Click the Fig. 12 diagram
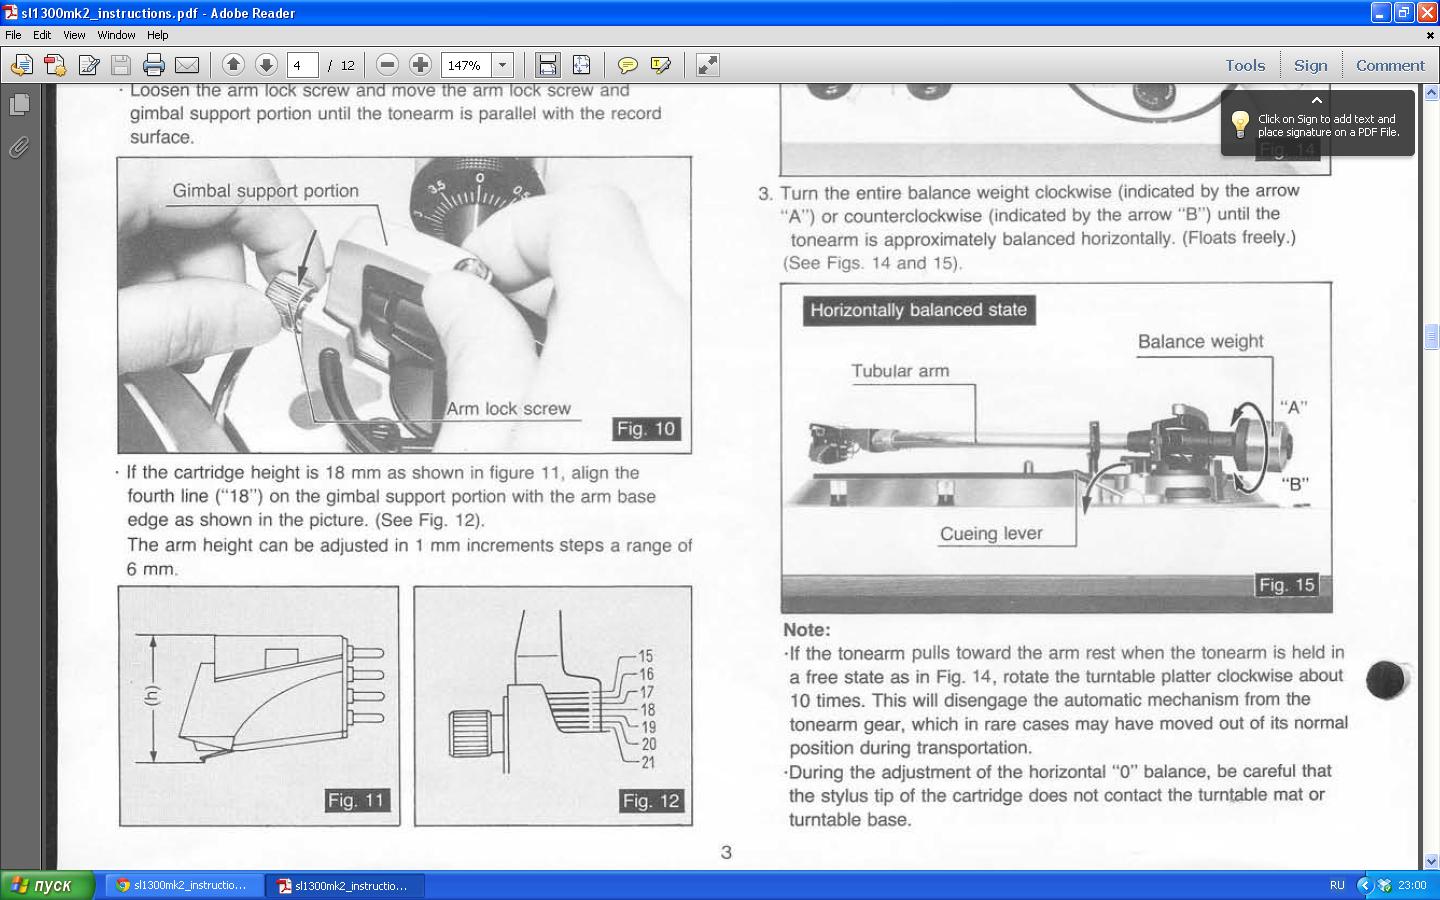 tap(553, 706)
